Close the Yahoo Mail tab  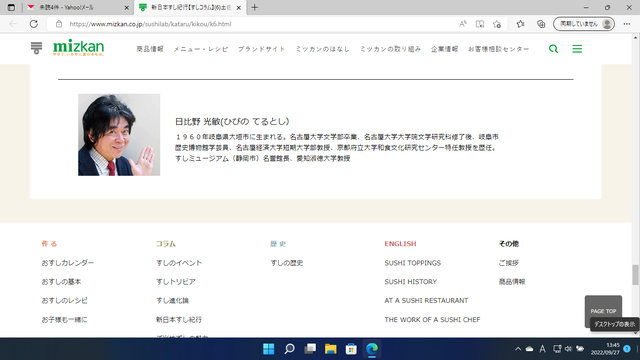coord(127,8)
